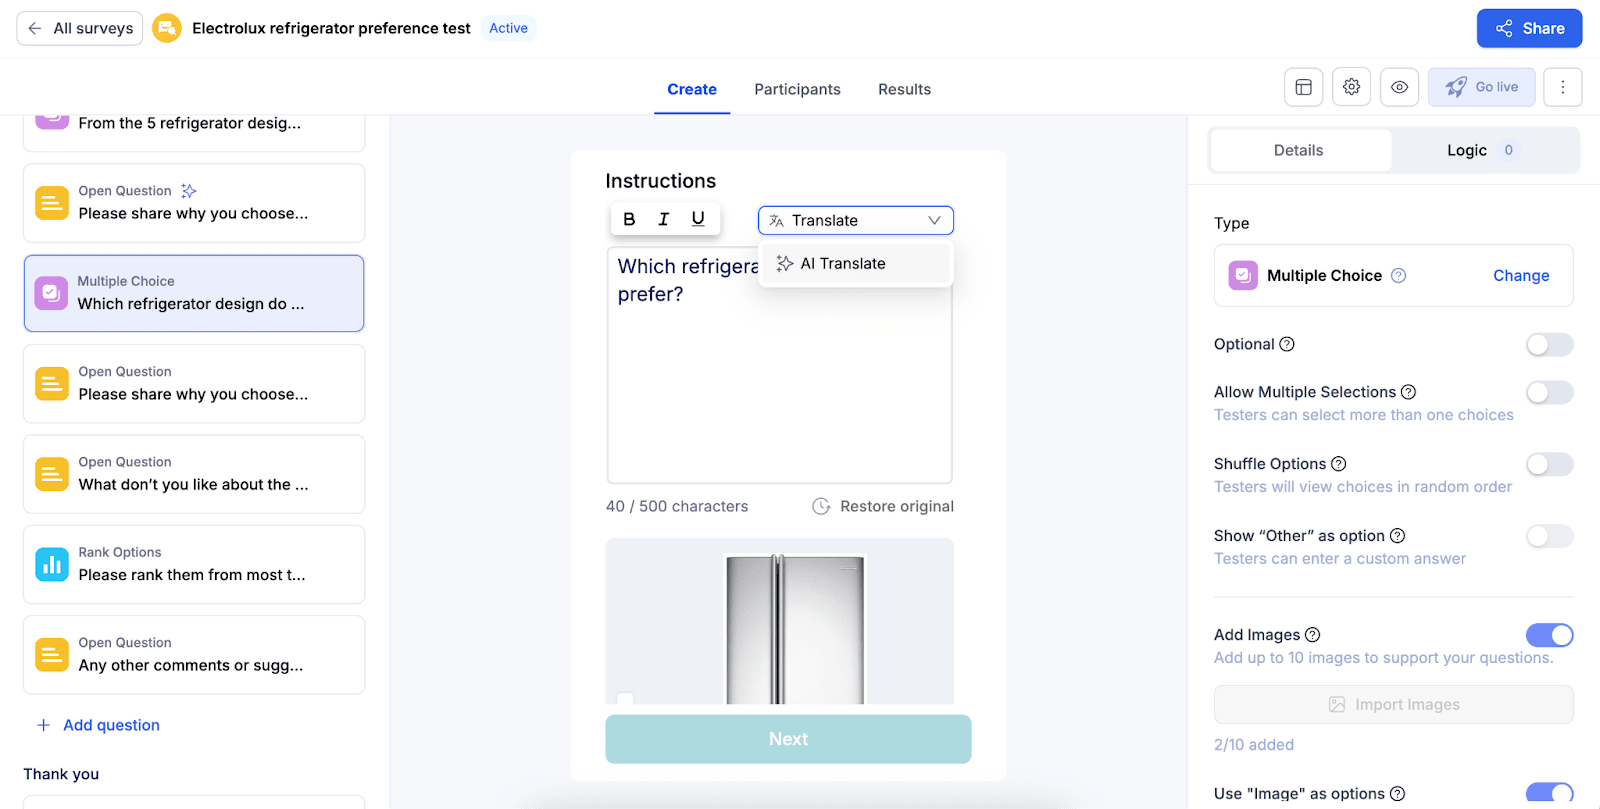Turn off the Add Images toggle
This screenshot has height=809, width=1600.
(1549, 635)
